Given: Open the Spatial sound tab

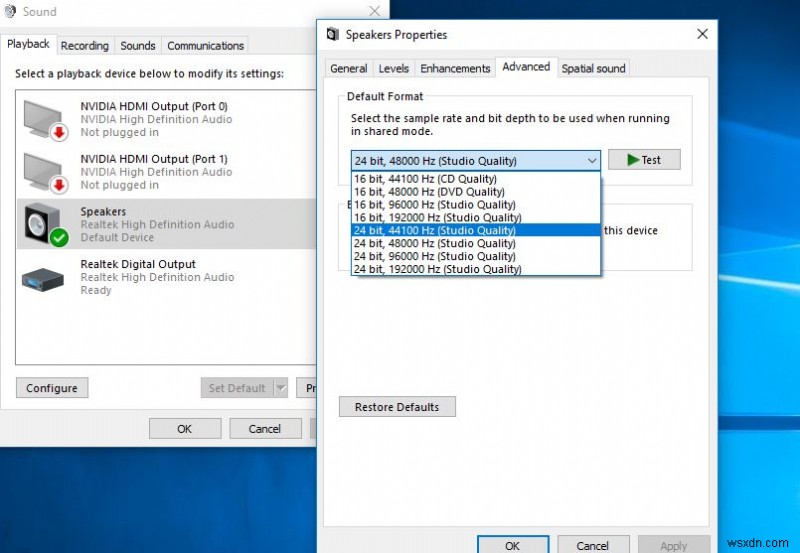Looking at the screenshot, I should click(x=593, y=68).
